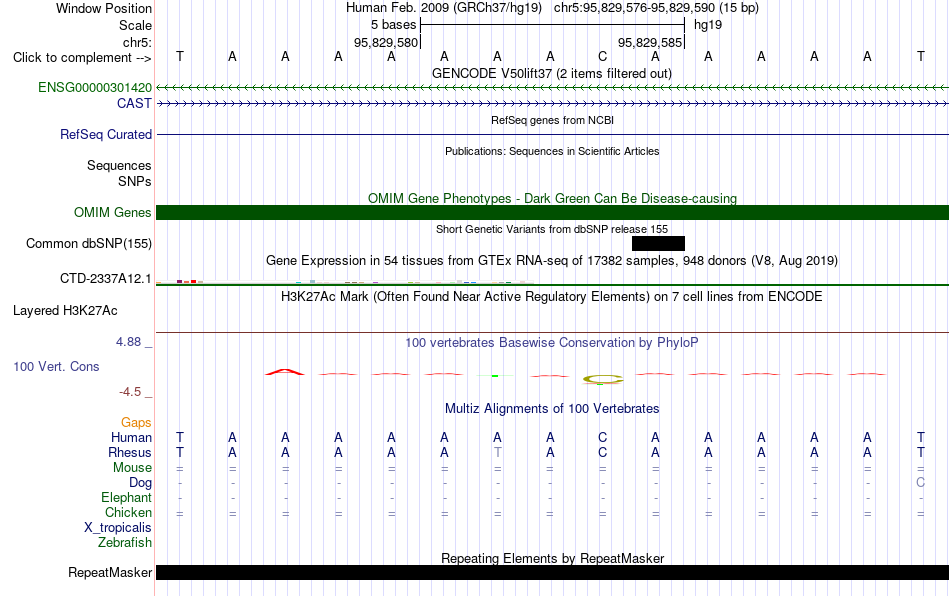Image resolution: width=950 pixels, height=596 pixels.
Task: Click the hg19 label beside the scale bar
Action: (x=708, y=25)
